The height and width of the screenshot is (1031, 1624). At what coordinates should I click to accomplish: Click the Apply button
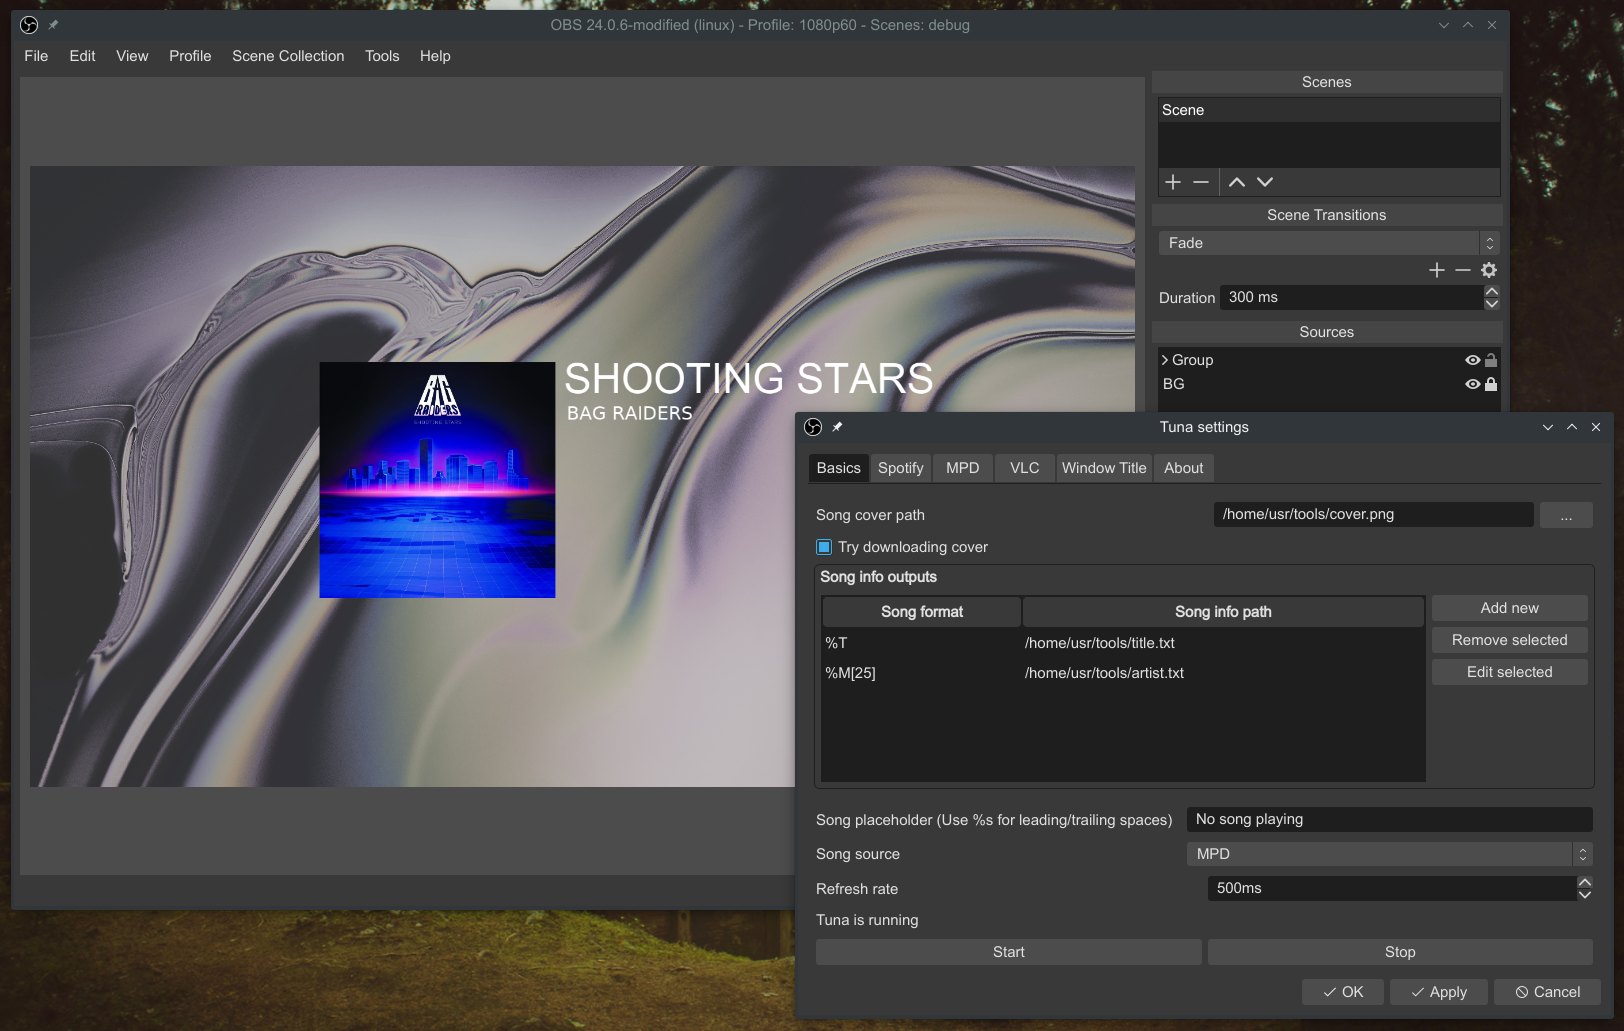coord(1439,992)
